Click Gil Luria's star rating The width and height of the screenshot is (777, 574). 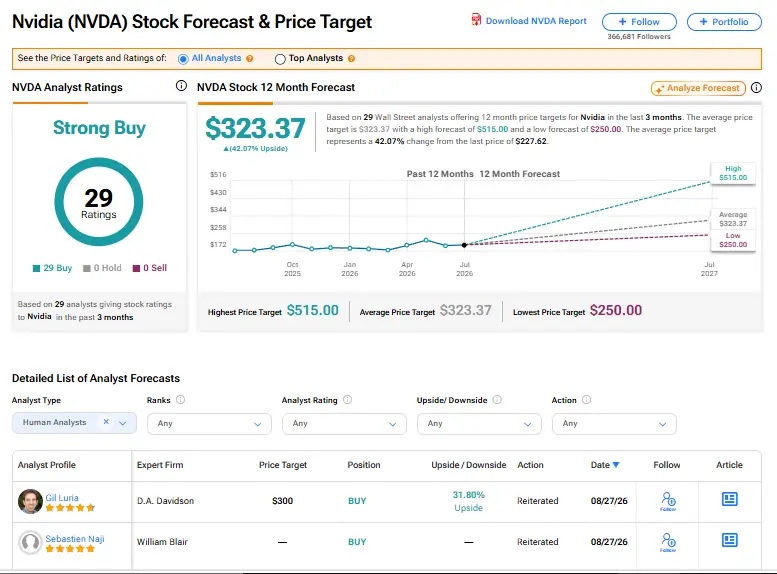[70, 508]
